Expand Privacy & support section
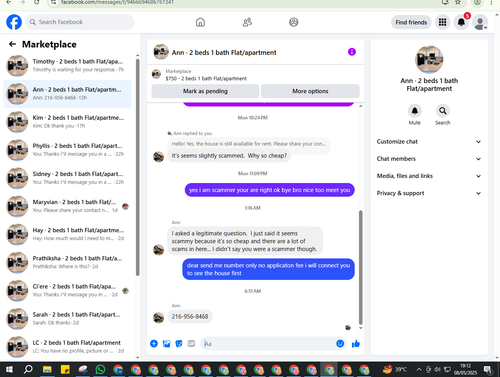 click(x=429, y=193)
